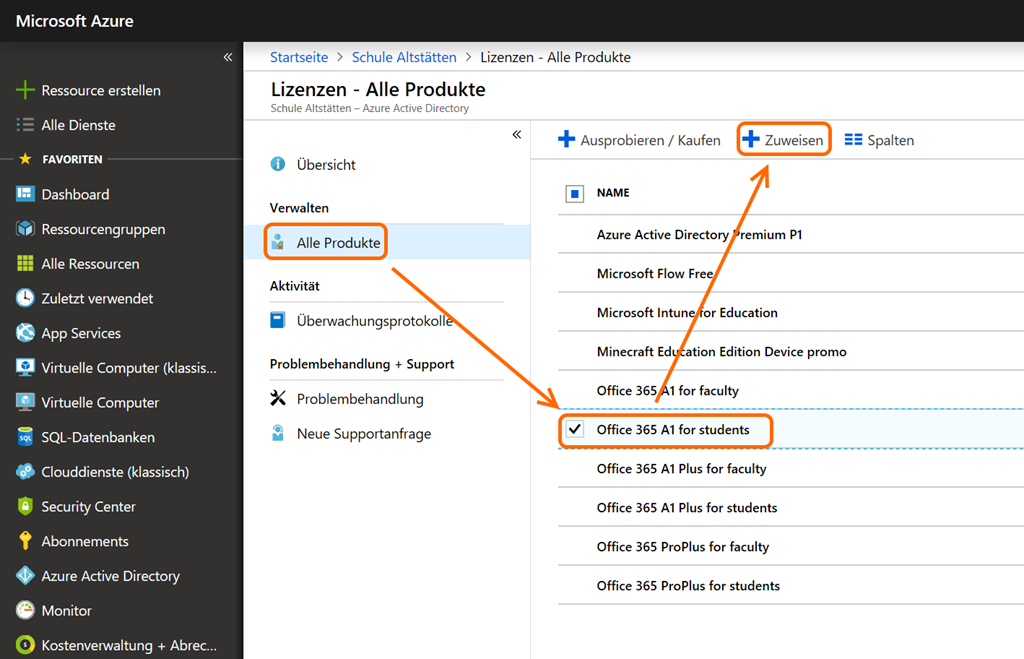Collapse the Lizenzen navigation pane
This screenshot has width=1024, height=659.
pyautogui.click(x=517, y=134)
